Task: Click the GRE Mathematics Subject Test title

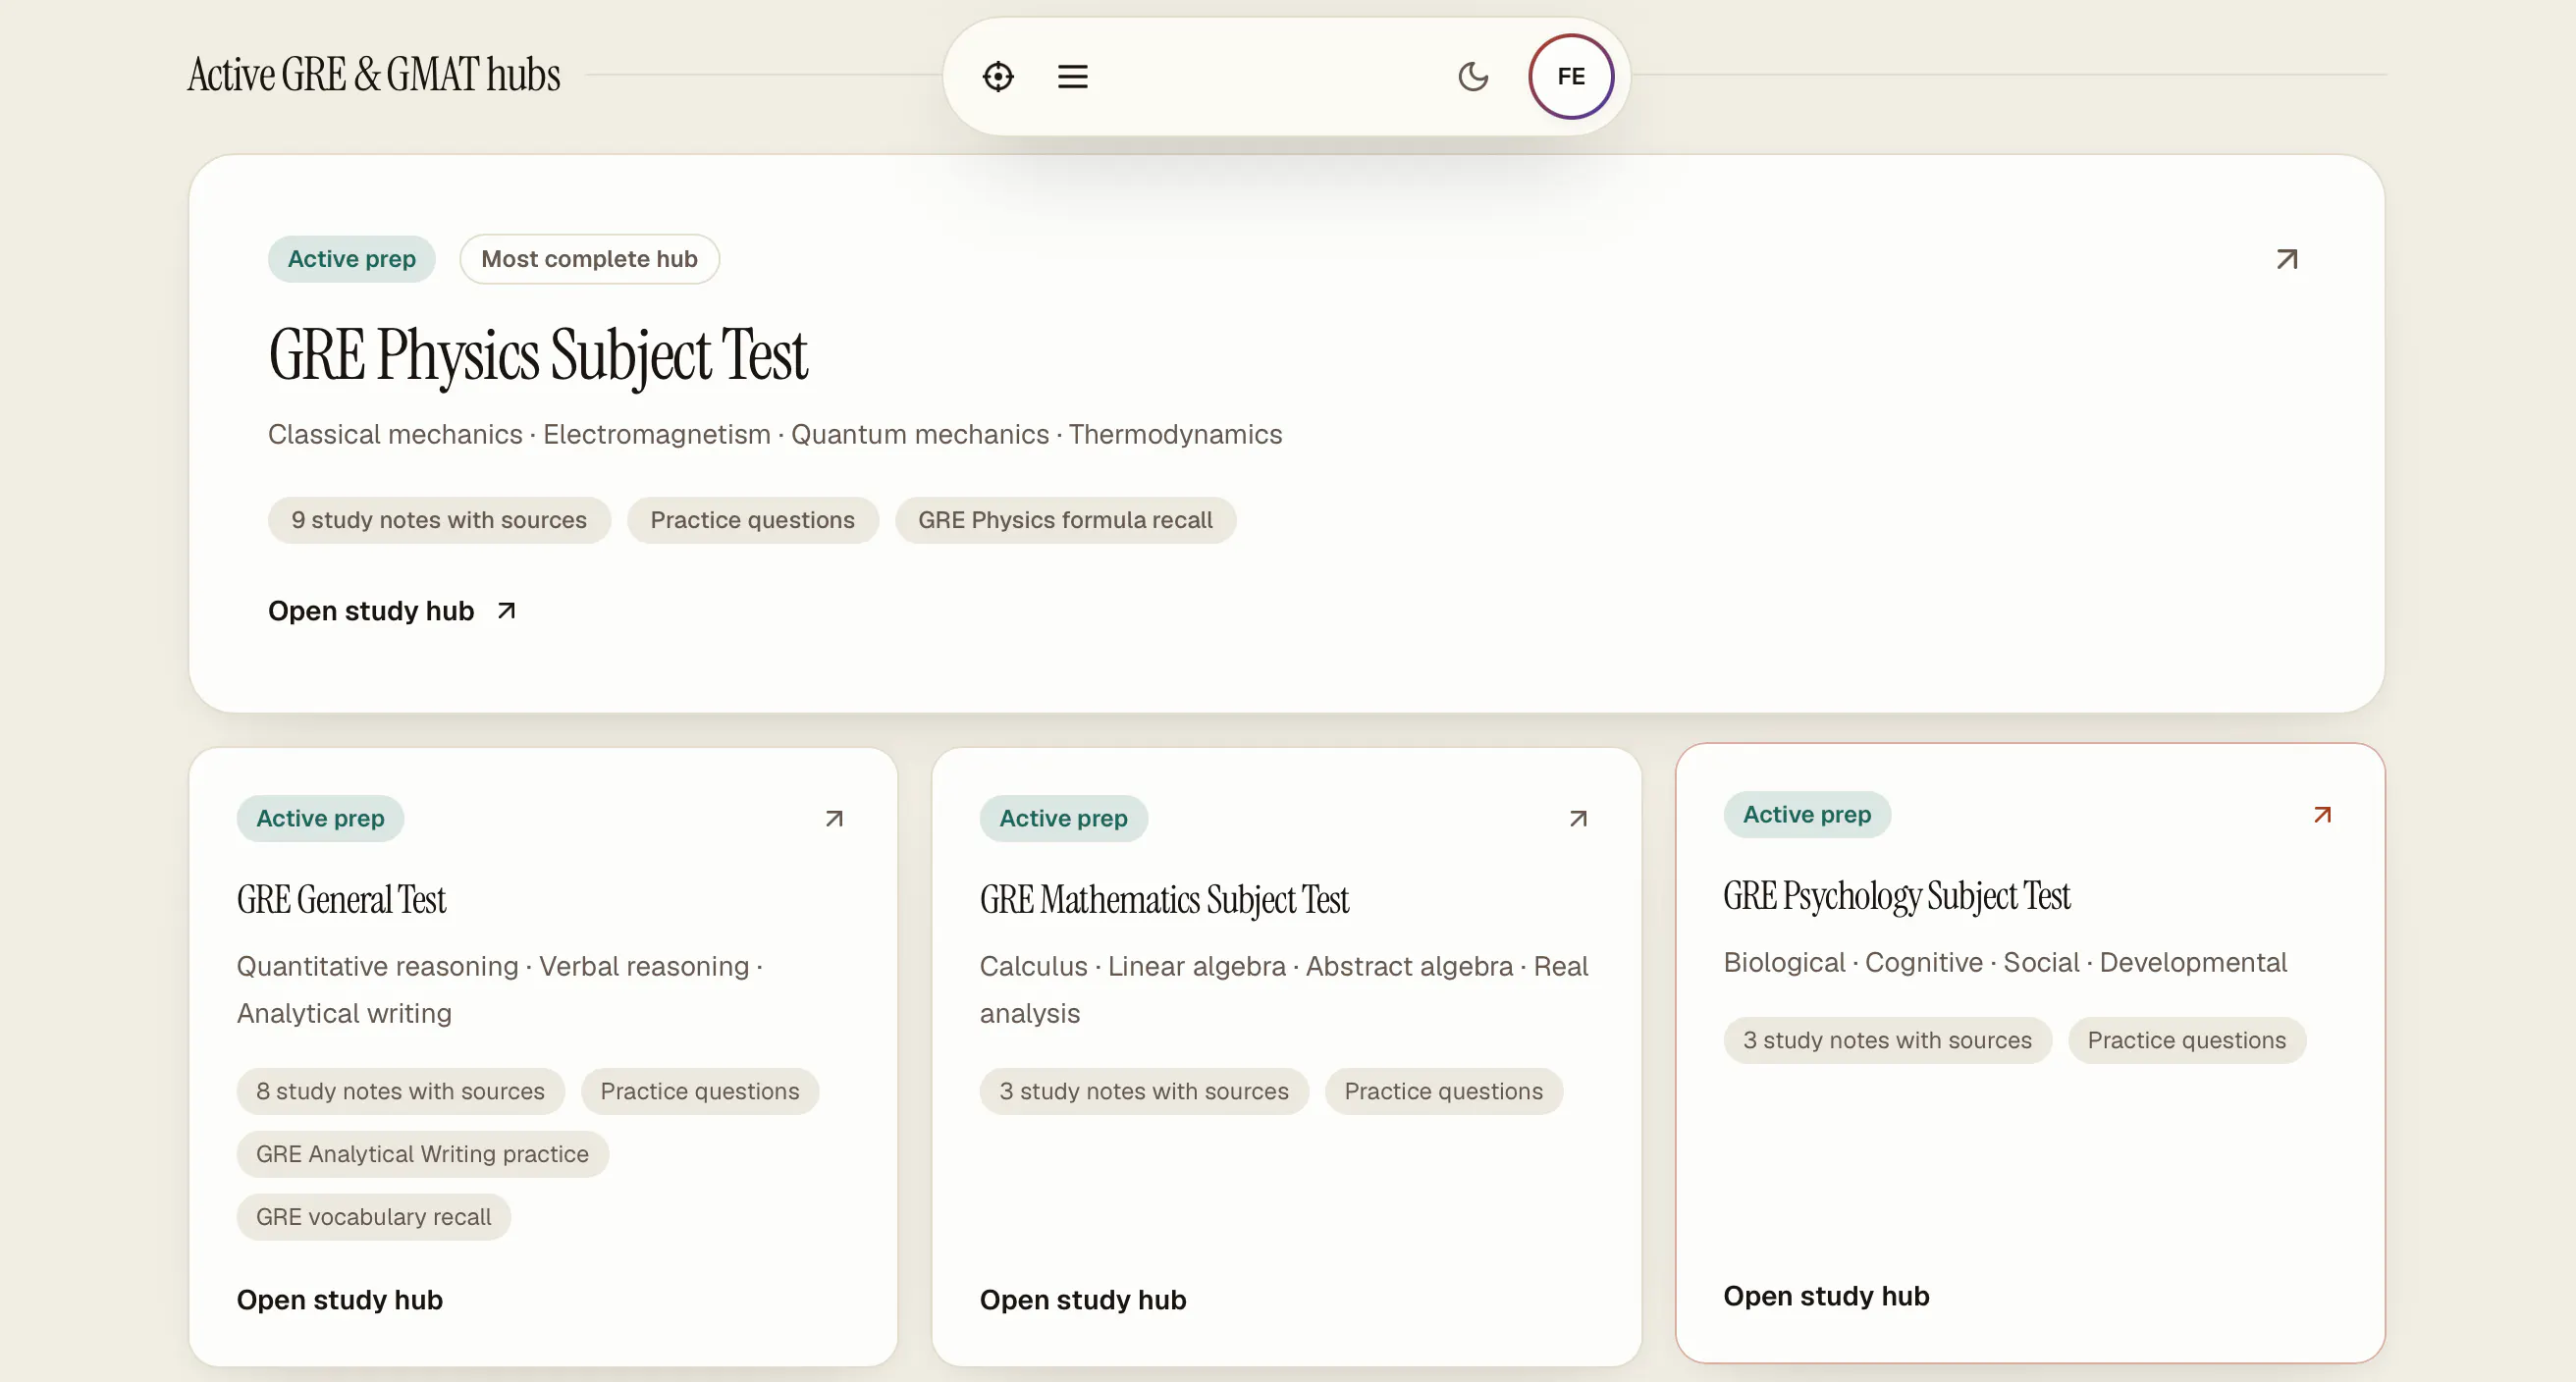Action: (x=1164, y=899)
